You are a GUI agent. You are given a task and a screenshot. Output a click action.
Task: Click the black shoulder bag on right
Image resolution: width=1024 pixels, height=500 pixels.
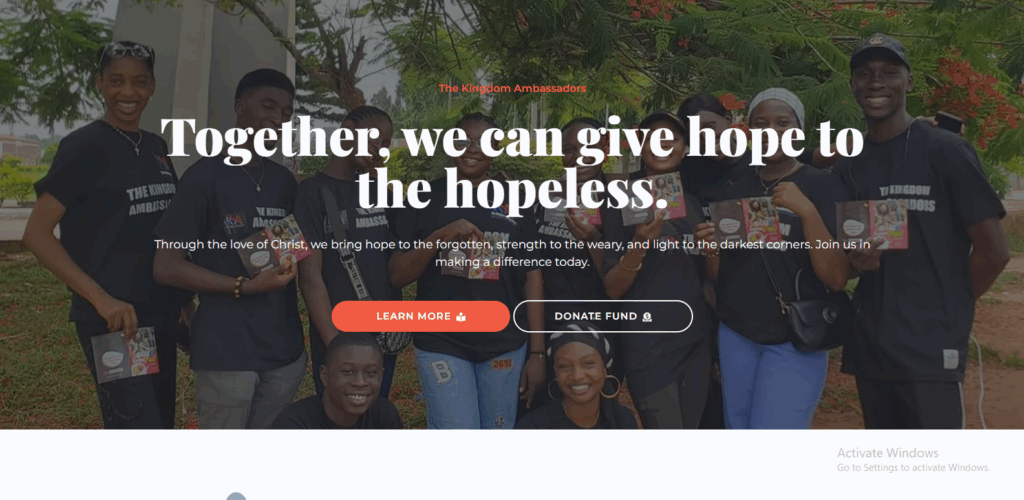pyautogui.click(x=816, y=318)
